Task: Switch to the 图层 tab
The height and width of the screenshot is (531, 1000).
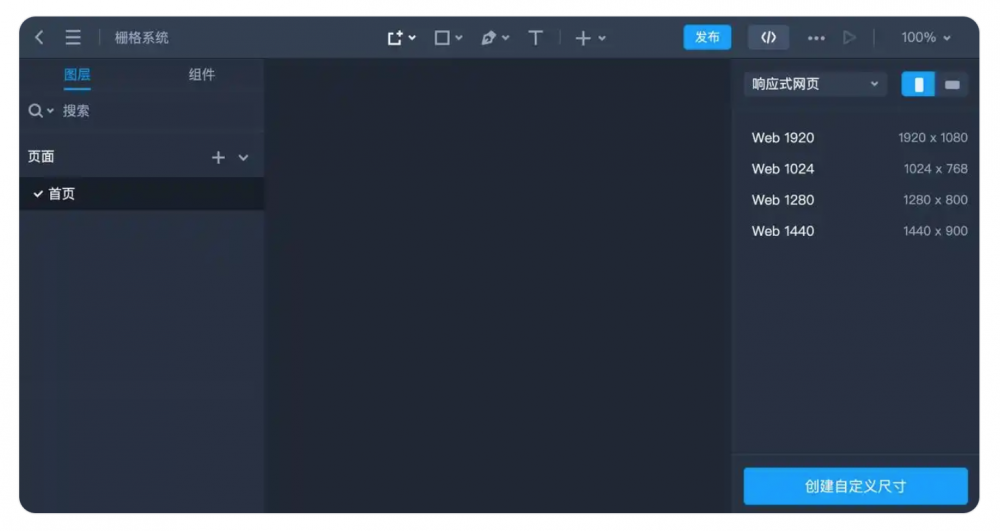Action: coord(77,75)
